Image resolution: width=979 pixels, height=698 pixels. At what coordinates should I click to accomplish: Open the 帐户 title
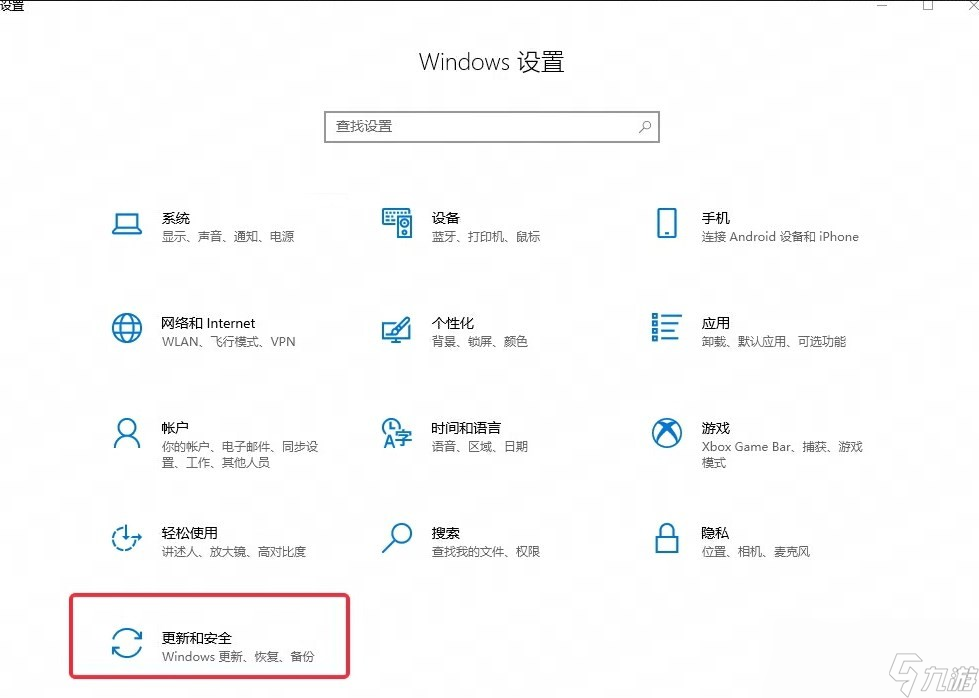175,428
